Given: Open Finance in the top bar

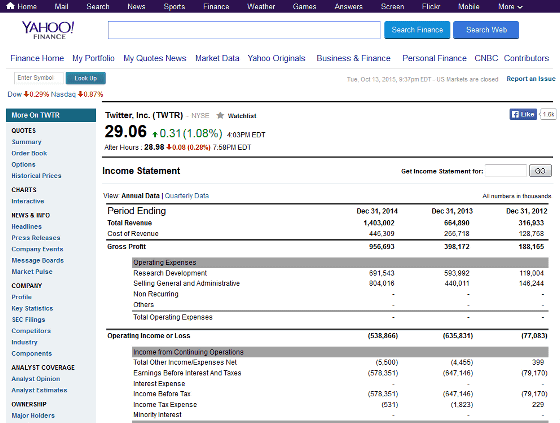Looking at the screenshot, I should coord(216,6).
